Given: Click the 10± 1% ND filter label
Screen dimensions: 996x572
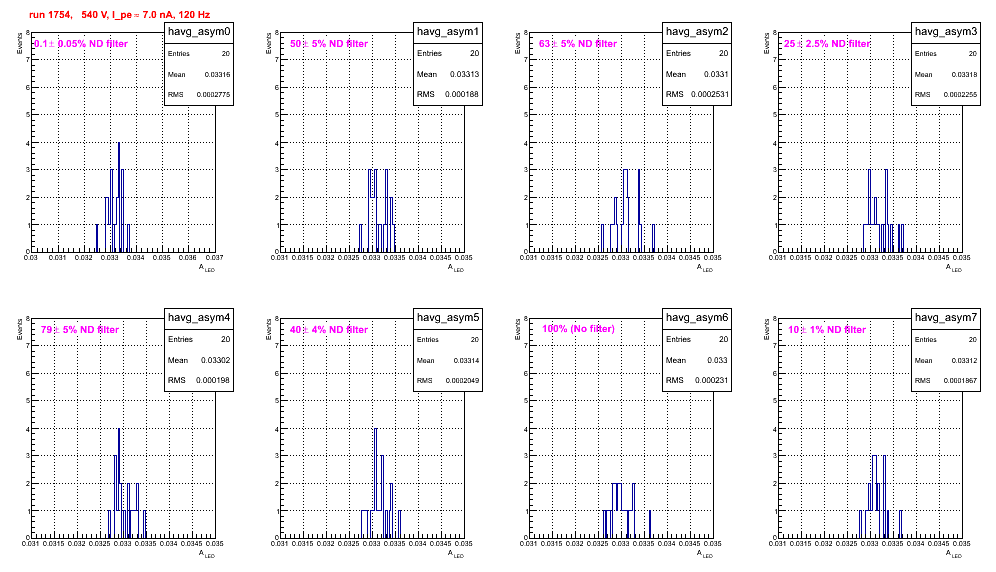Looking at the screenshot, I should [827, 330].
